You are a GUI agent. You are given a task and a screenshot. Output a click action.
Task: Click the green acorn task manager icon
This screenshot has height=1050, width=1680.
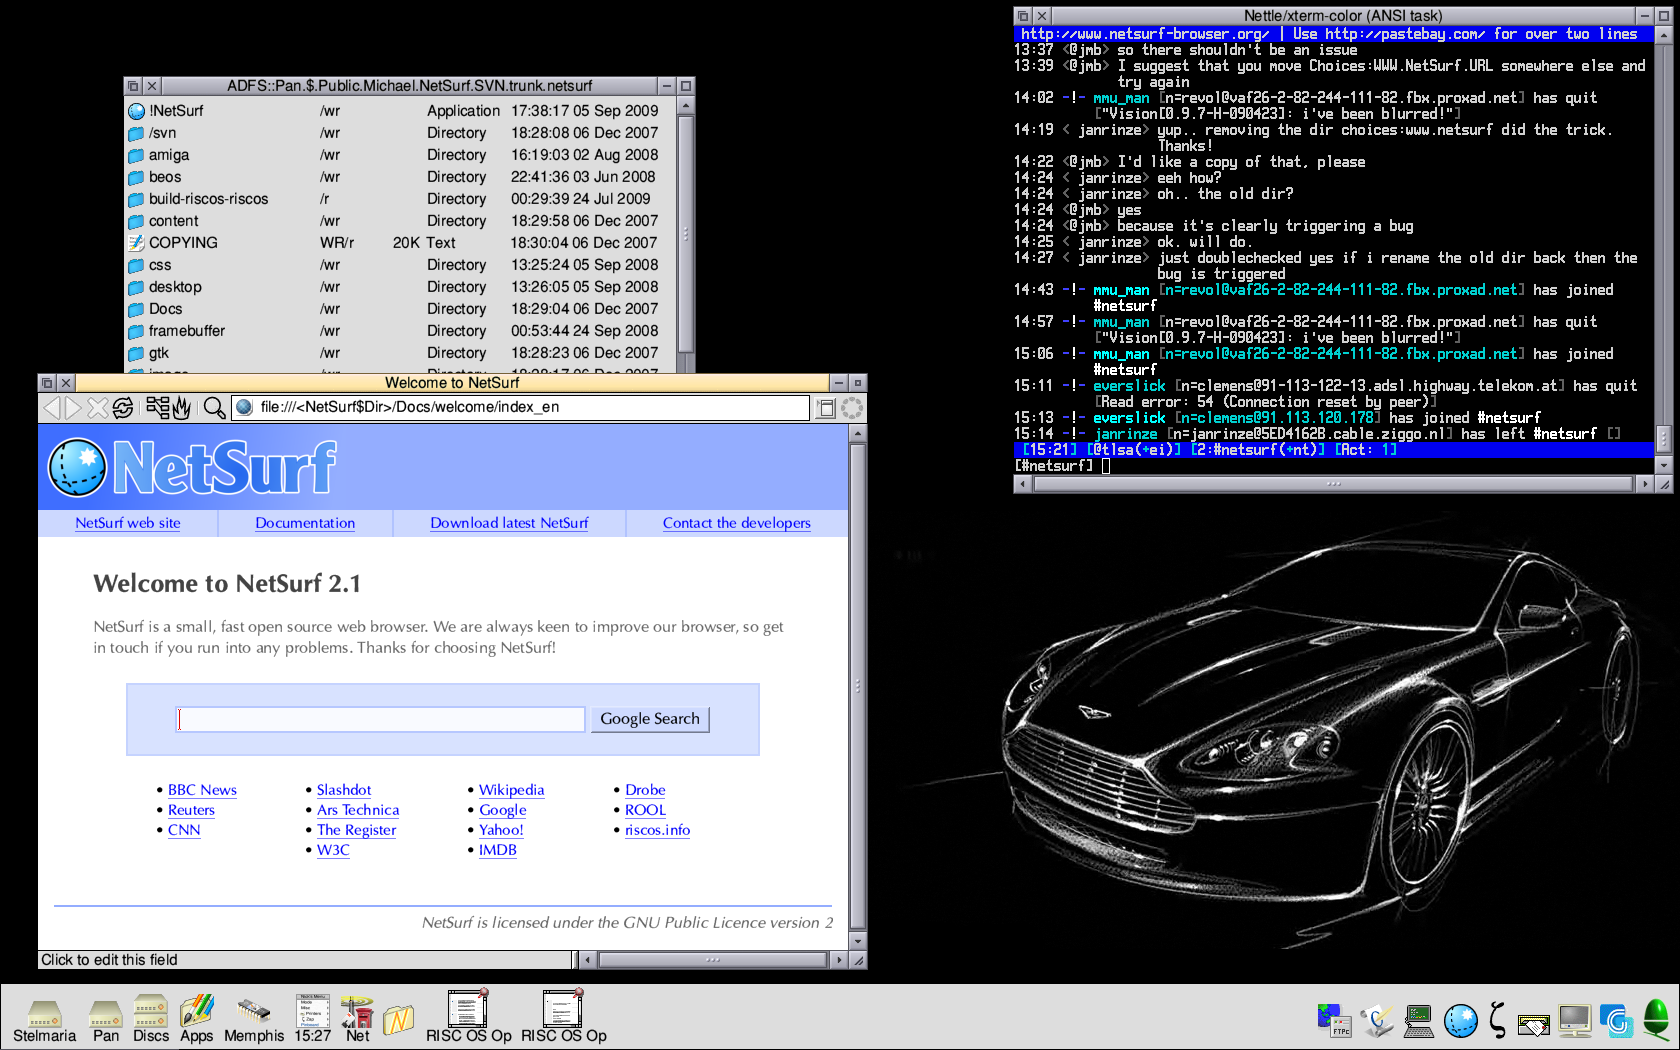point(1656,1019)
